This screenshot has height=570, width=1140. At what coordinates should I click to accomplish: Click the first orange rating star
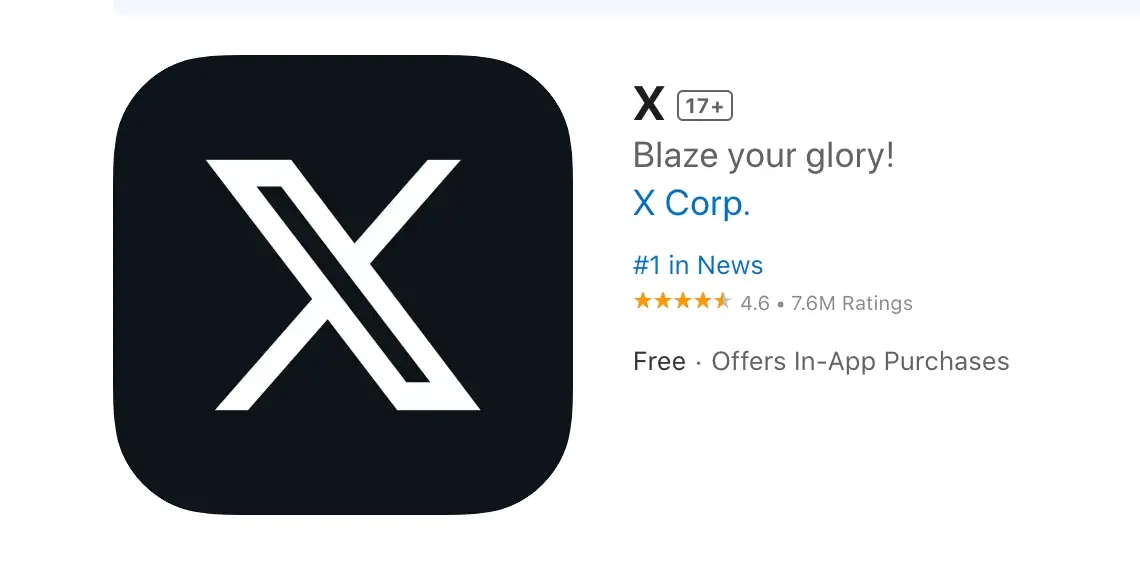point(643,301)
